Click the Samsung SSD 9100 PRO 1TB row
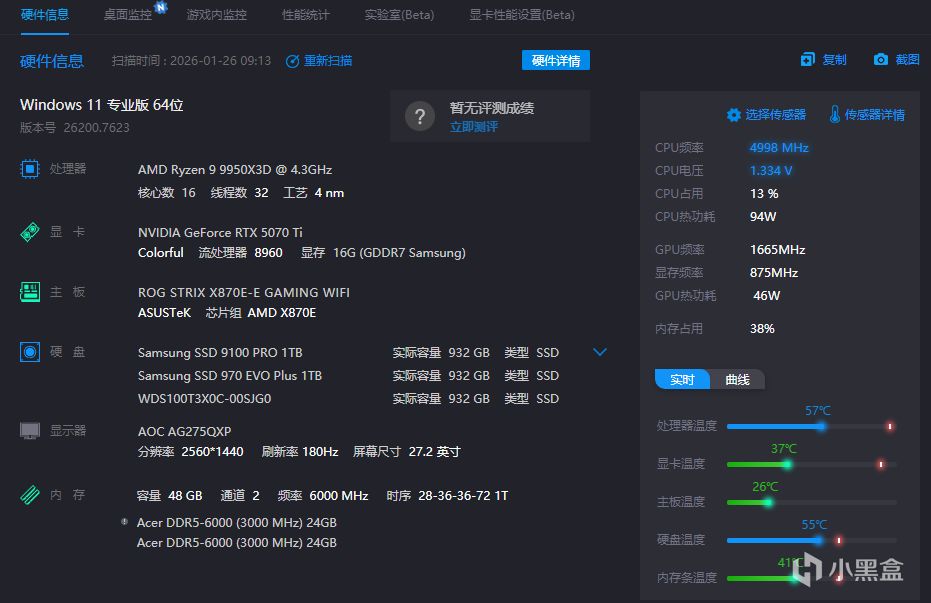This screenshot has width=931, height=603. pyautogui.click(x=349, y=353)
